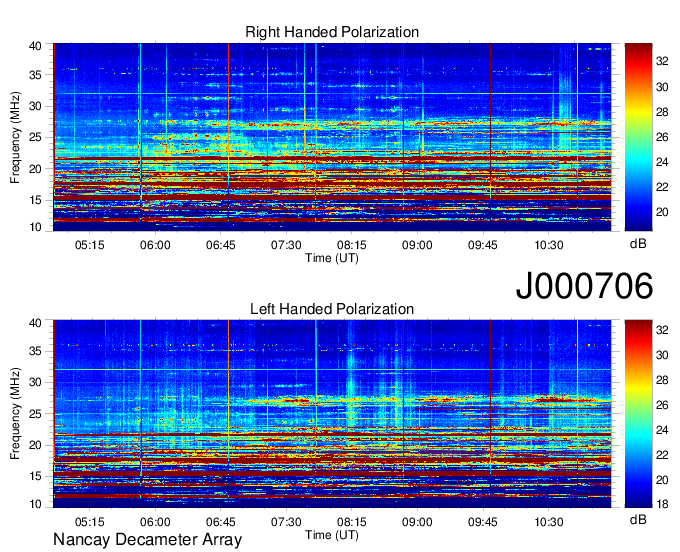Click the 25 frequency tick on top plot
Image resolution: width=680 pixels, height=552 pixels.
click(35, 137)
